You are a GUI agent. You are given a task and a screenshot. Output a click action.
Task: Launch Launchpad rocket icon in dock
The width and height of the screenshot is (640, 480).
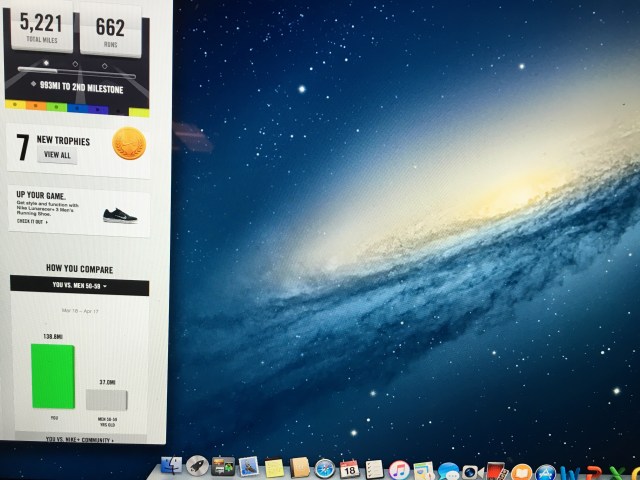tap(197, 467)
